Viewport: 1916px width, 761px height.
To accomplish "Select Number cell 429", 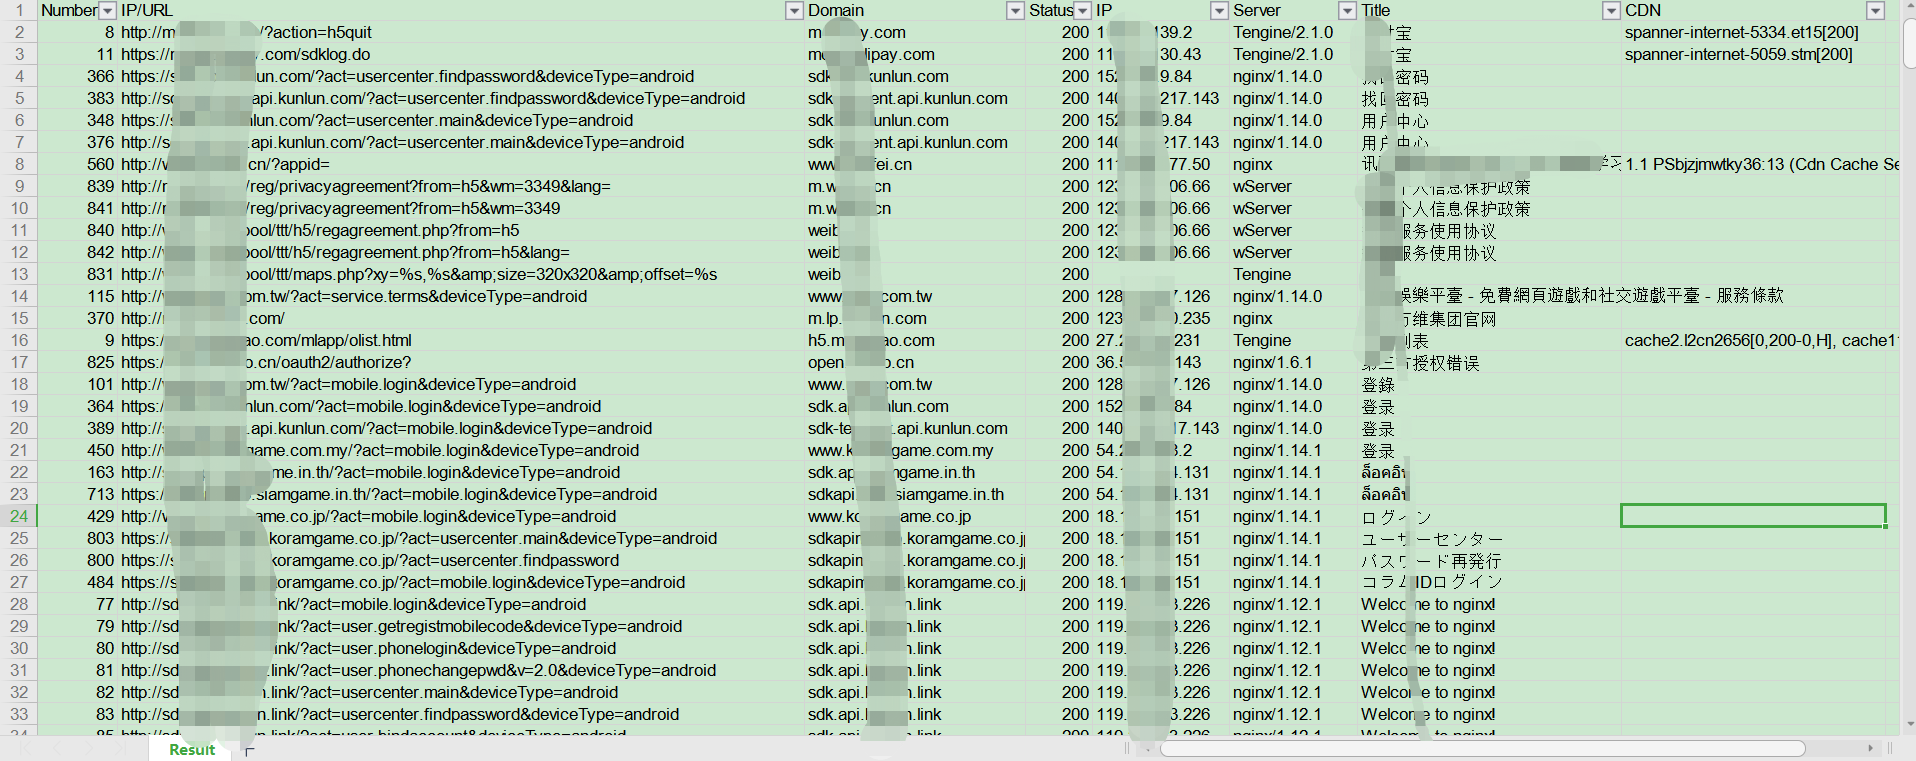I will tap(77, 516).
